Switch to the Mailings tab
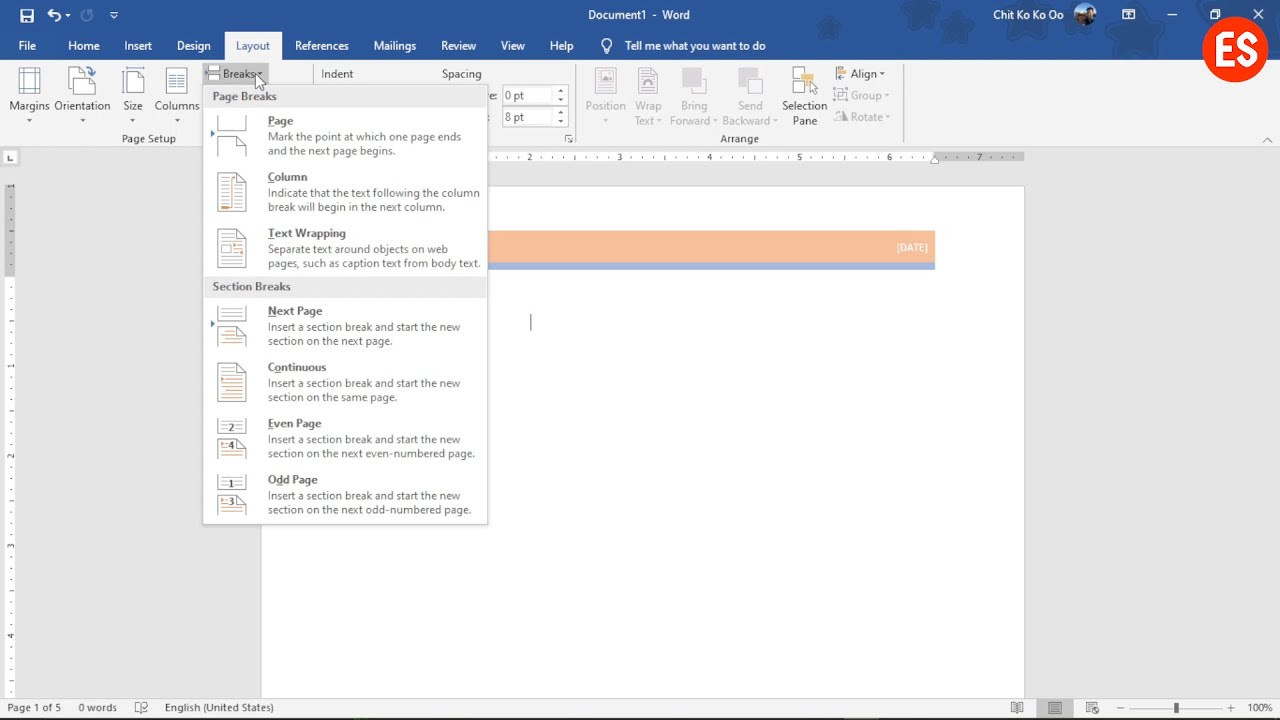The width and height of the screenshot is (1280, 720). click(x=395, y=46)
